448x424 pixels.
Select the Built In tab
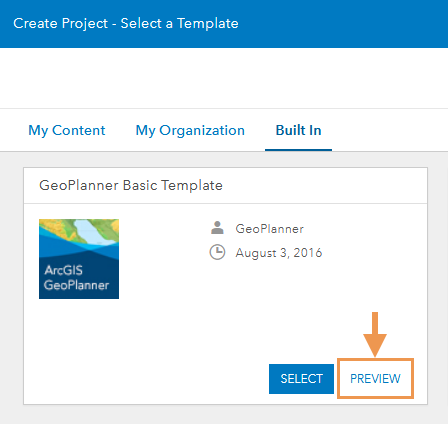298,130
